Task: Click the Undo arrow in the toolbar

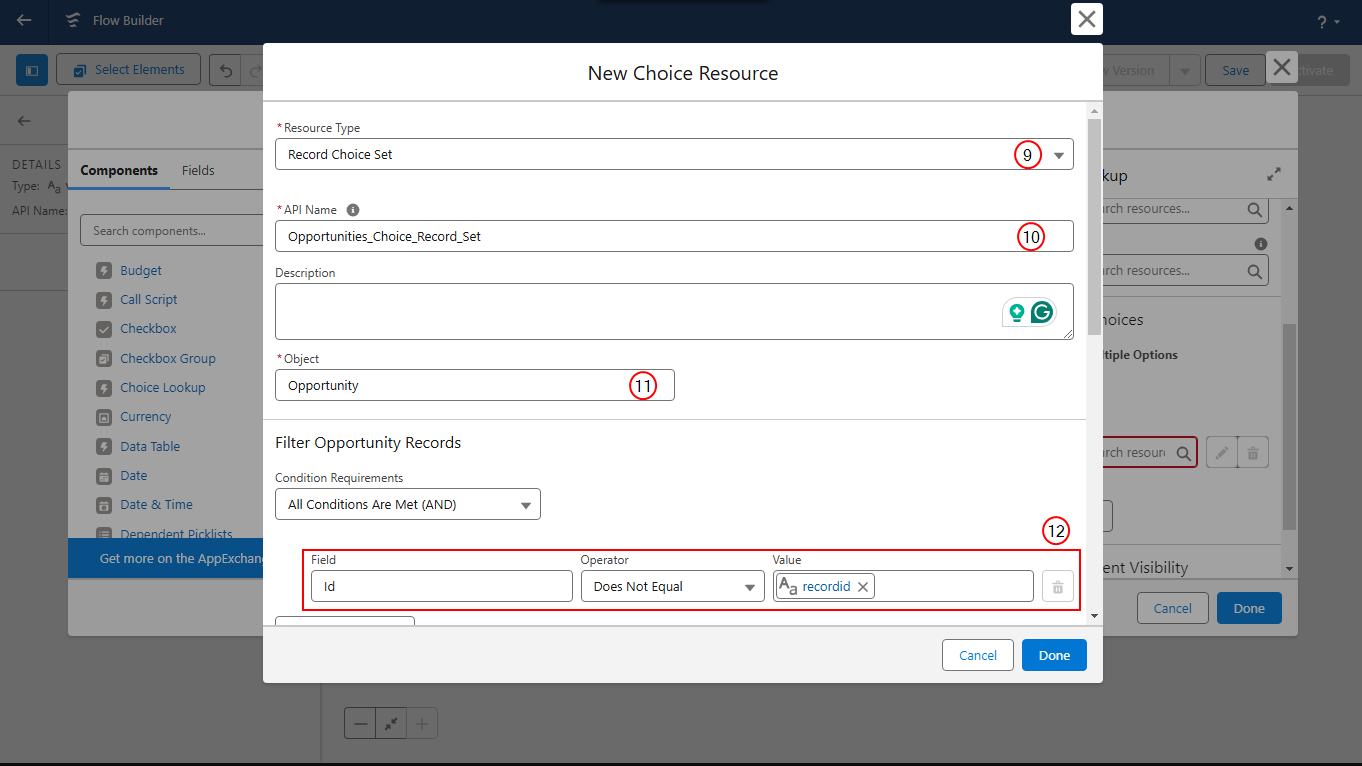Action: (x=226, y=70)
